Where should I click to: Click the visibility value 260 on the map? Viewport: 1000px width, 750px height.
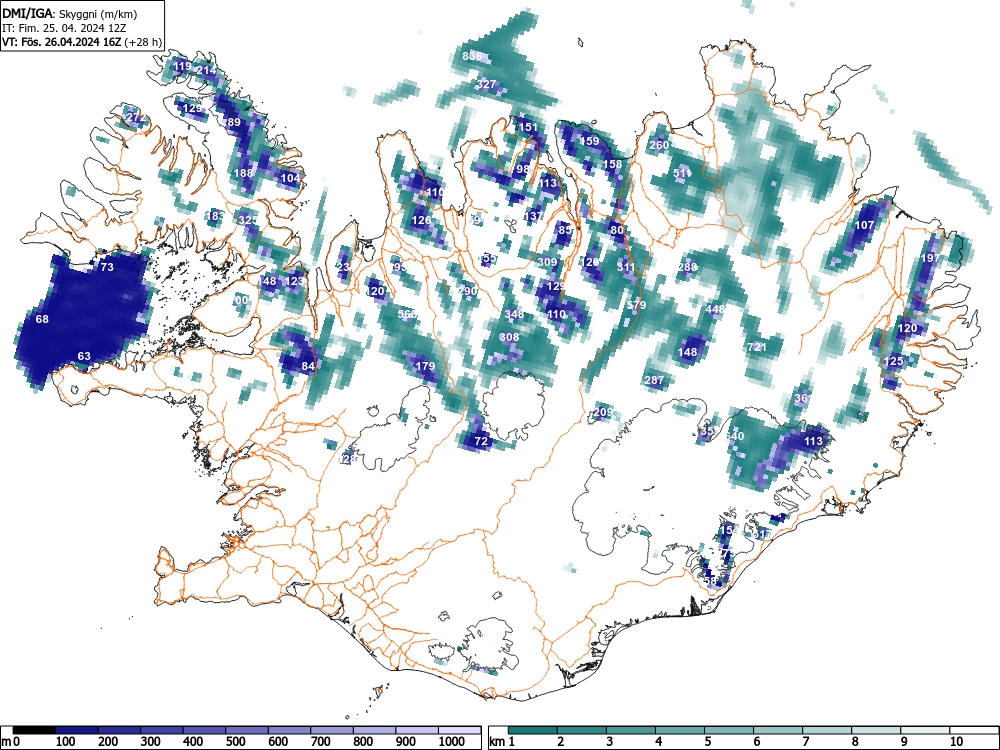coord(659,145)
